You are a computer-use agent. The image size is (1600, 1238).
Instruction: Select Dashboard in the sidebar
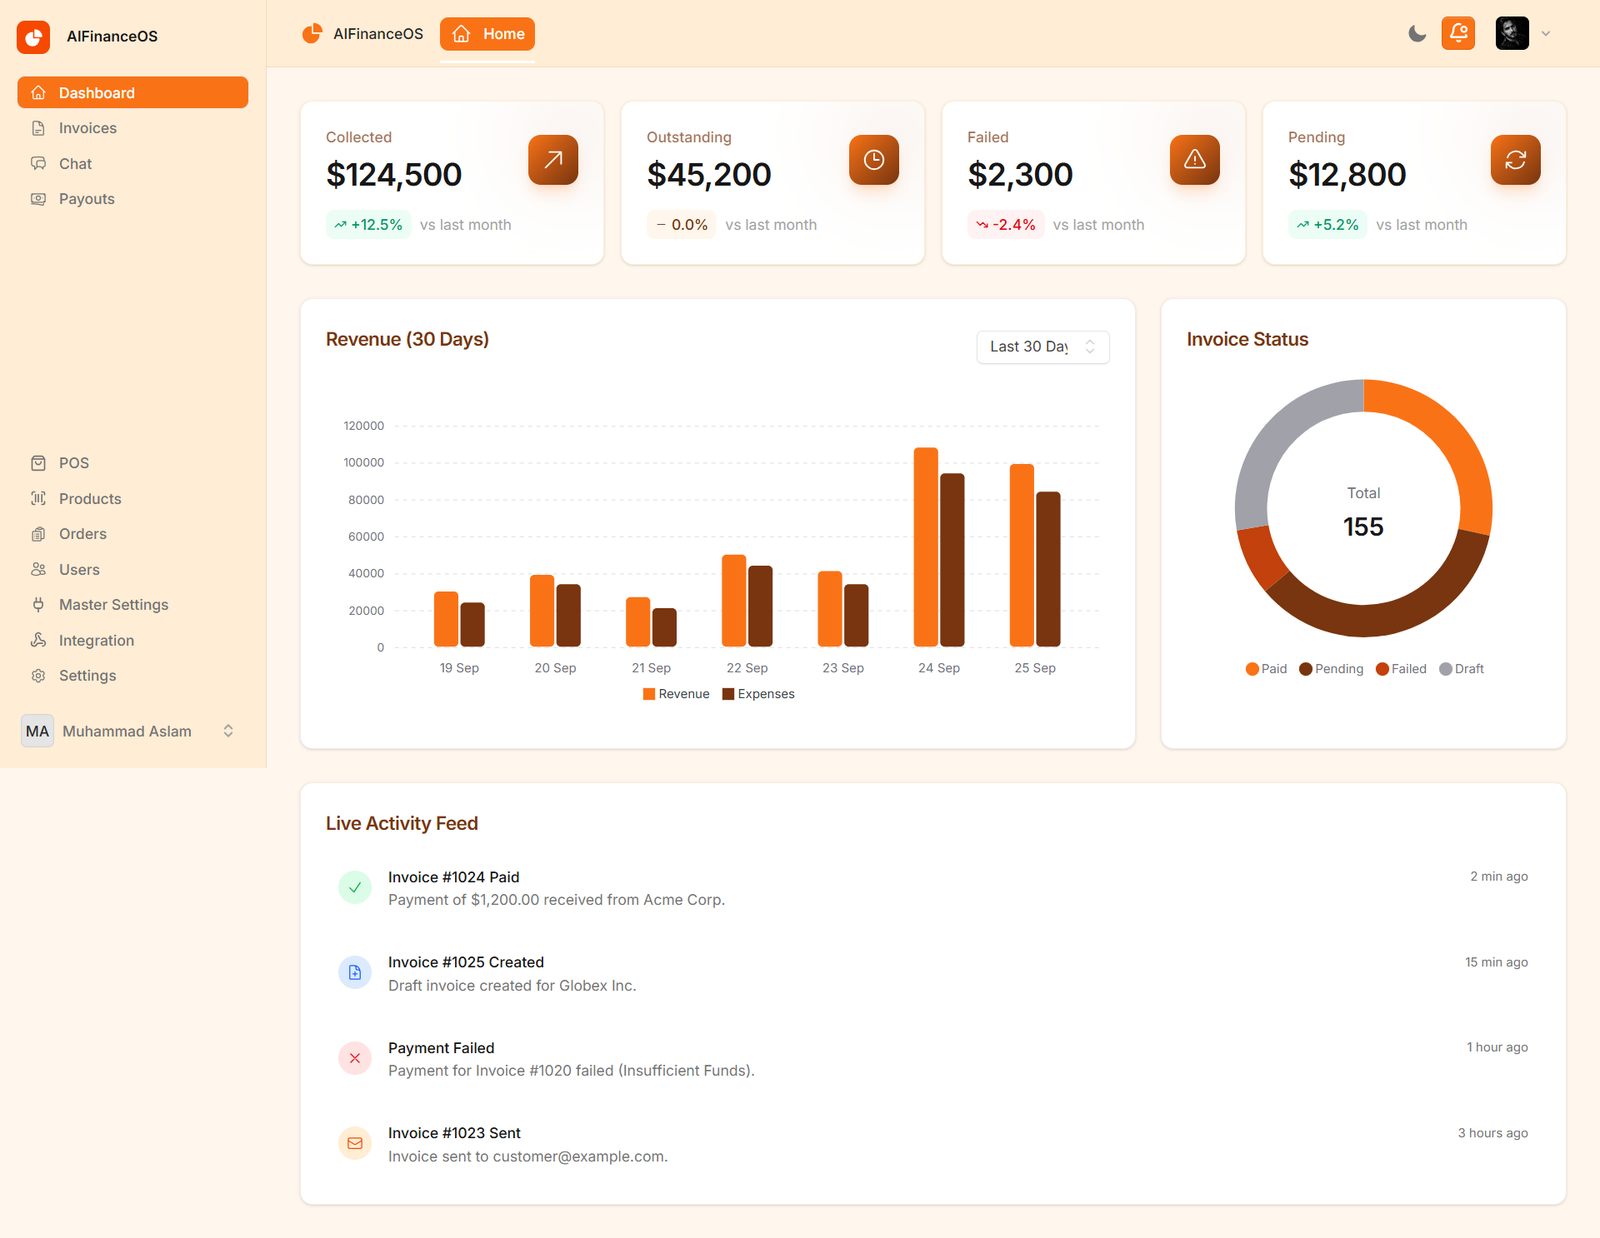(133, 93)
